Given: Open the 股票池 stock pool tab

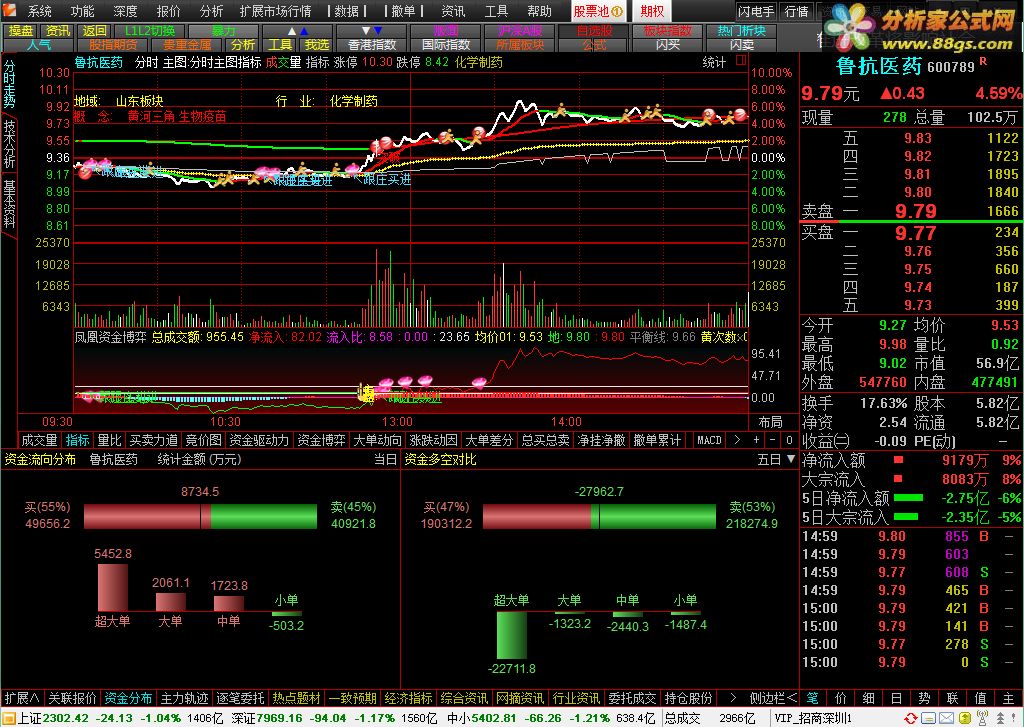Looking at the screenshot, I should pos(598,11).
